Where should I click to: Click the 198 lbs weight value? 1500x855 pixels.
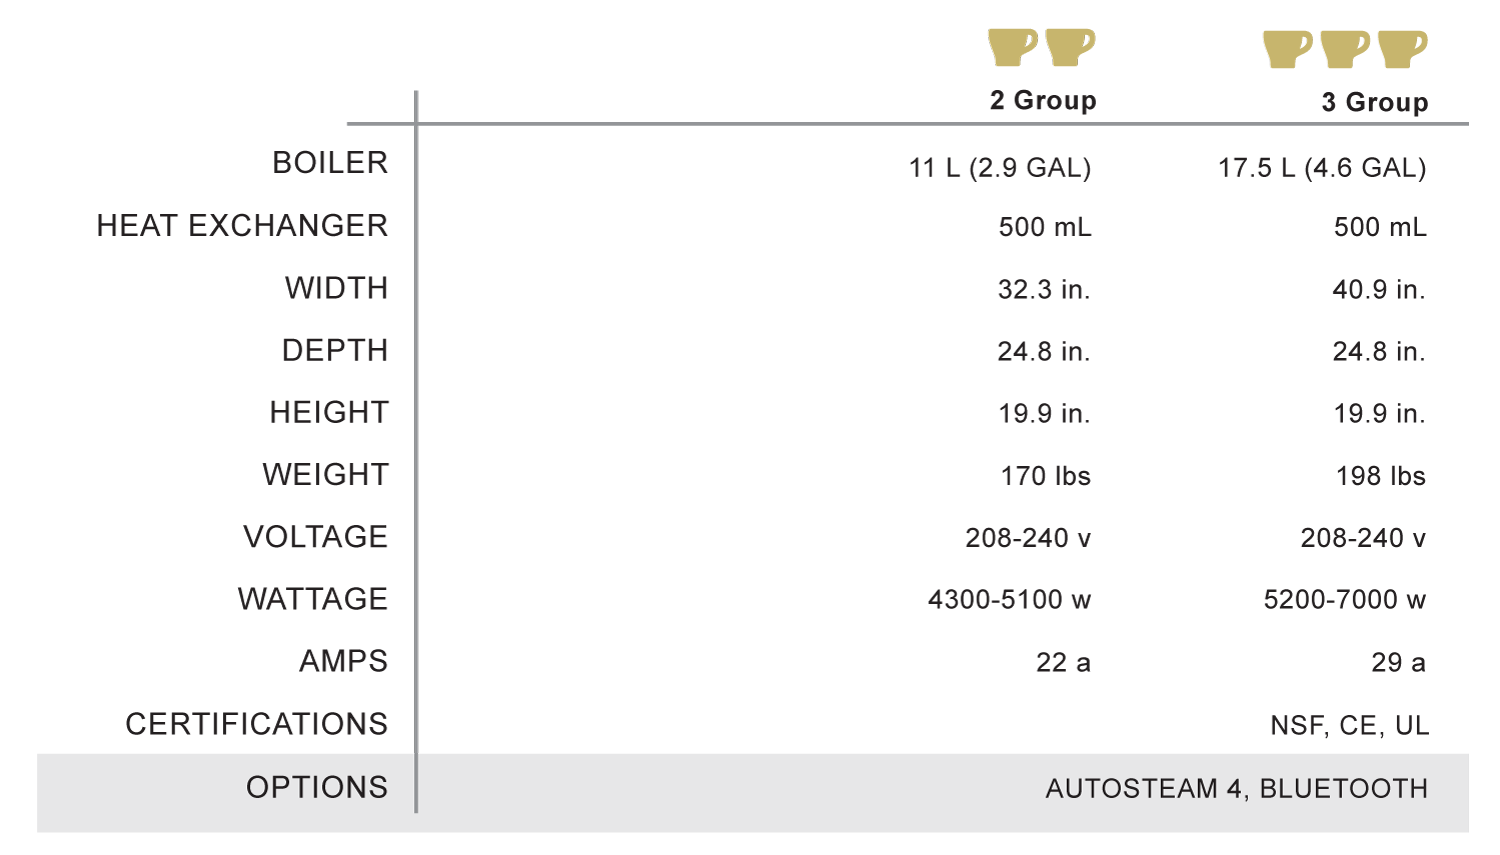click(1381, 476)
